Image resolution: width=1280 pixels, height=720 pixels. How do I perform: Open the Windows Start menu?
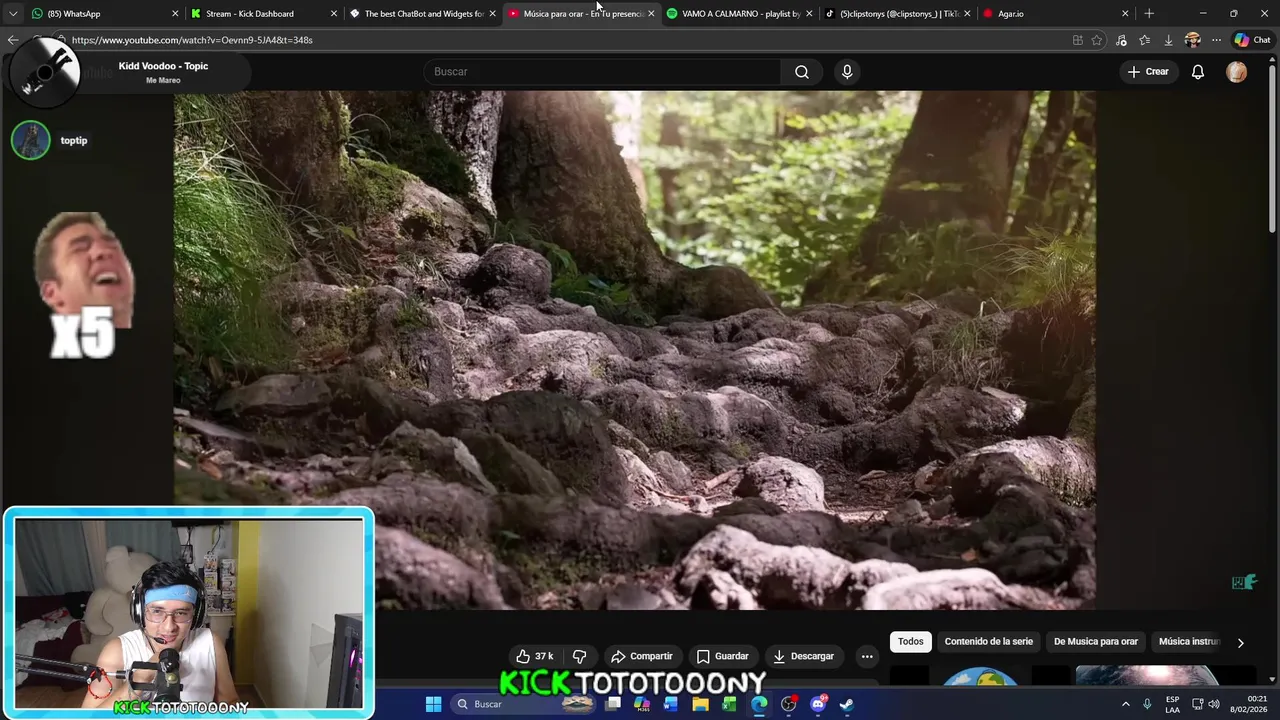[433, 704]
